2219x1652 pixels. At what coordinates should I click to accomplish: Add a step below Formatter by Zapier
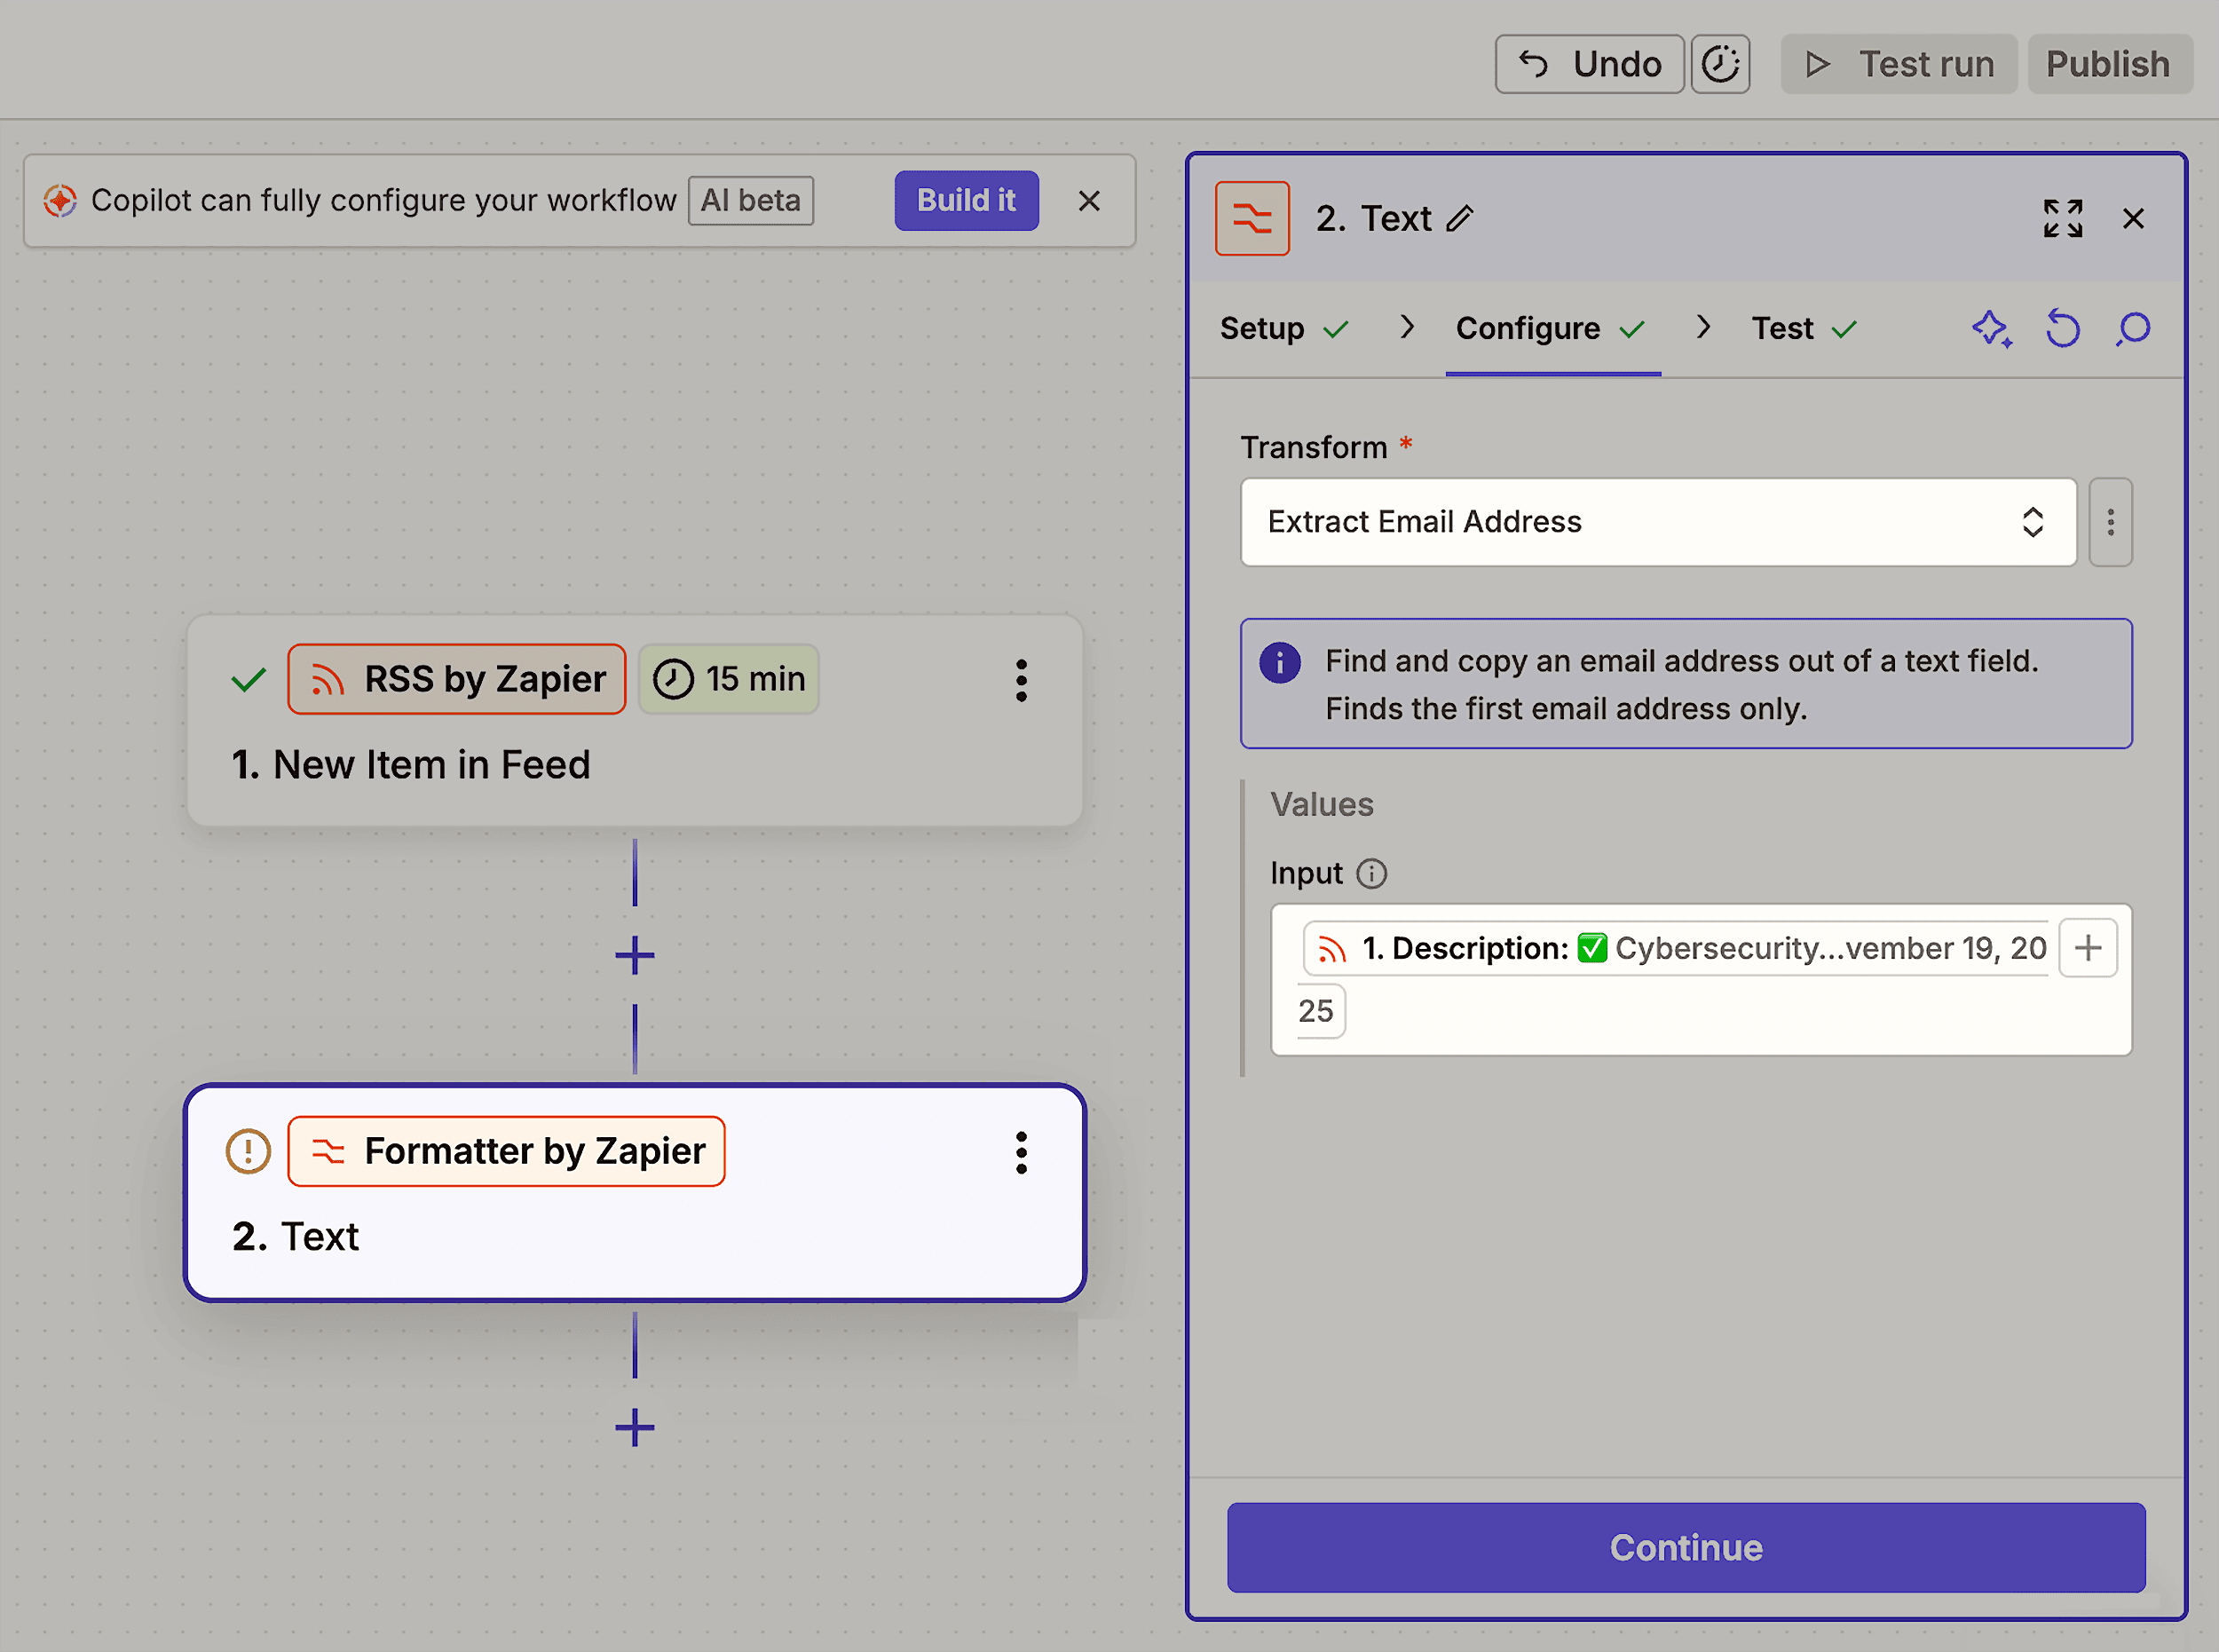[634, 1427]
